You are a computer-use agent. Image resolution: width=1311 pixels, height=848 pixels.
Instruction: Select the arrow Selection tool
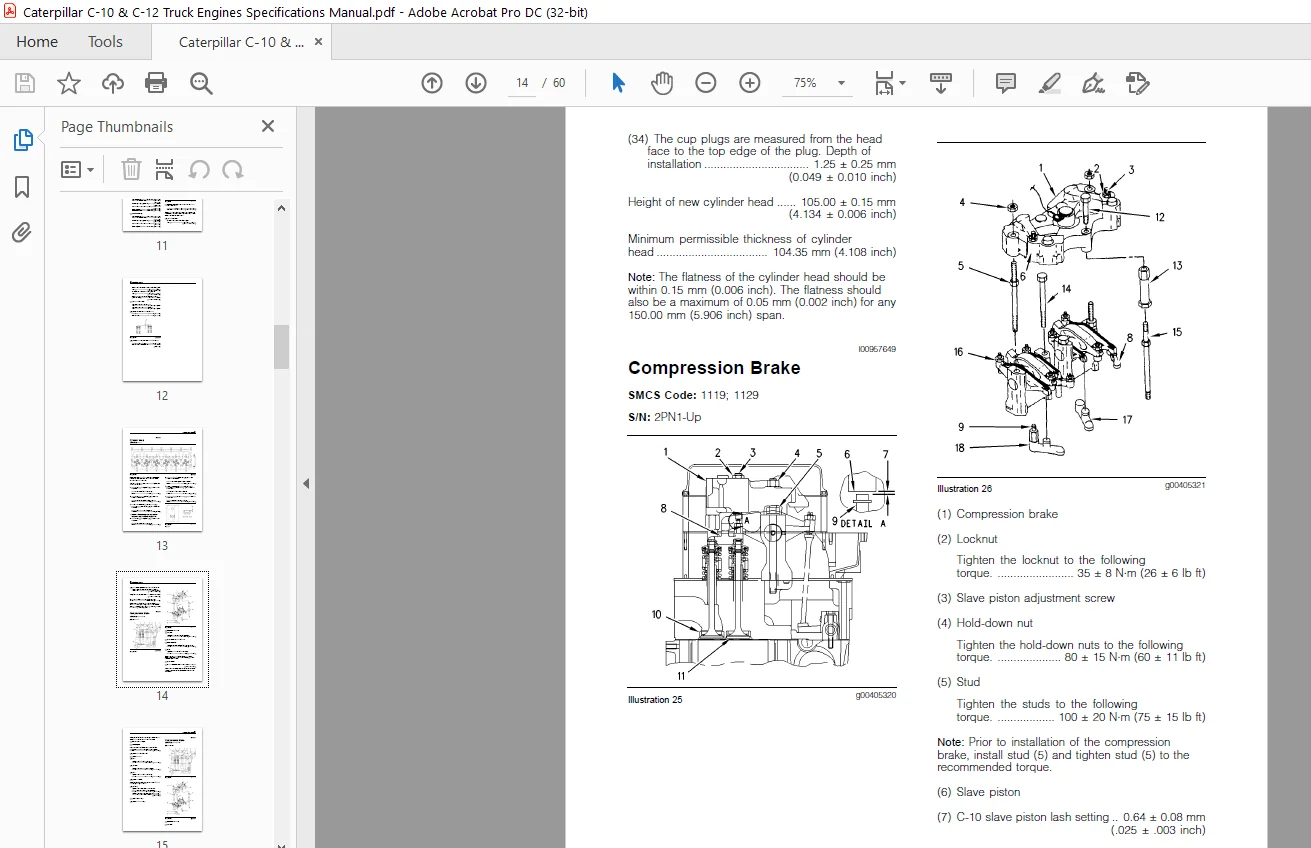tap(618, 83)
